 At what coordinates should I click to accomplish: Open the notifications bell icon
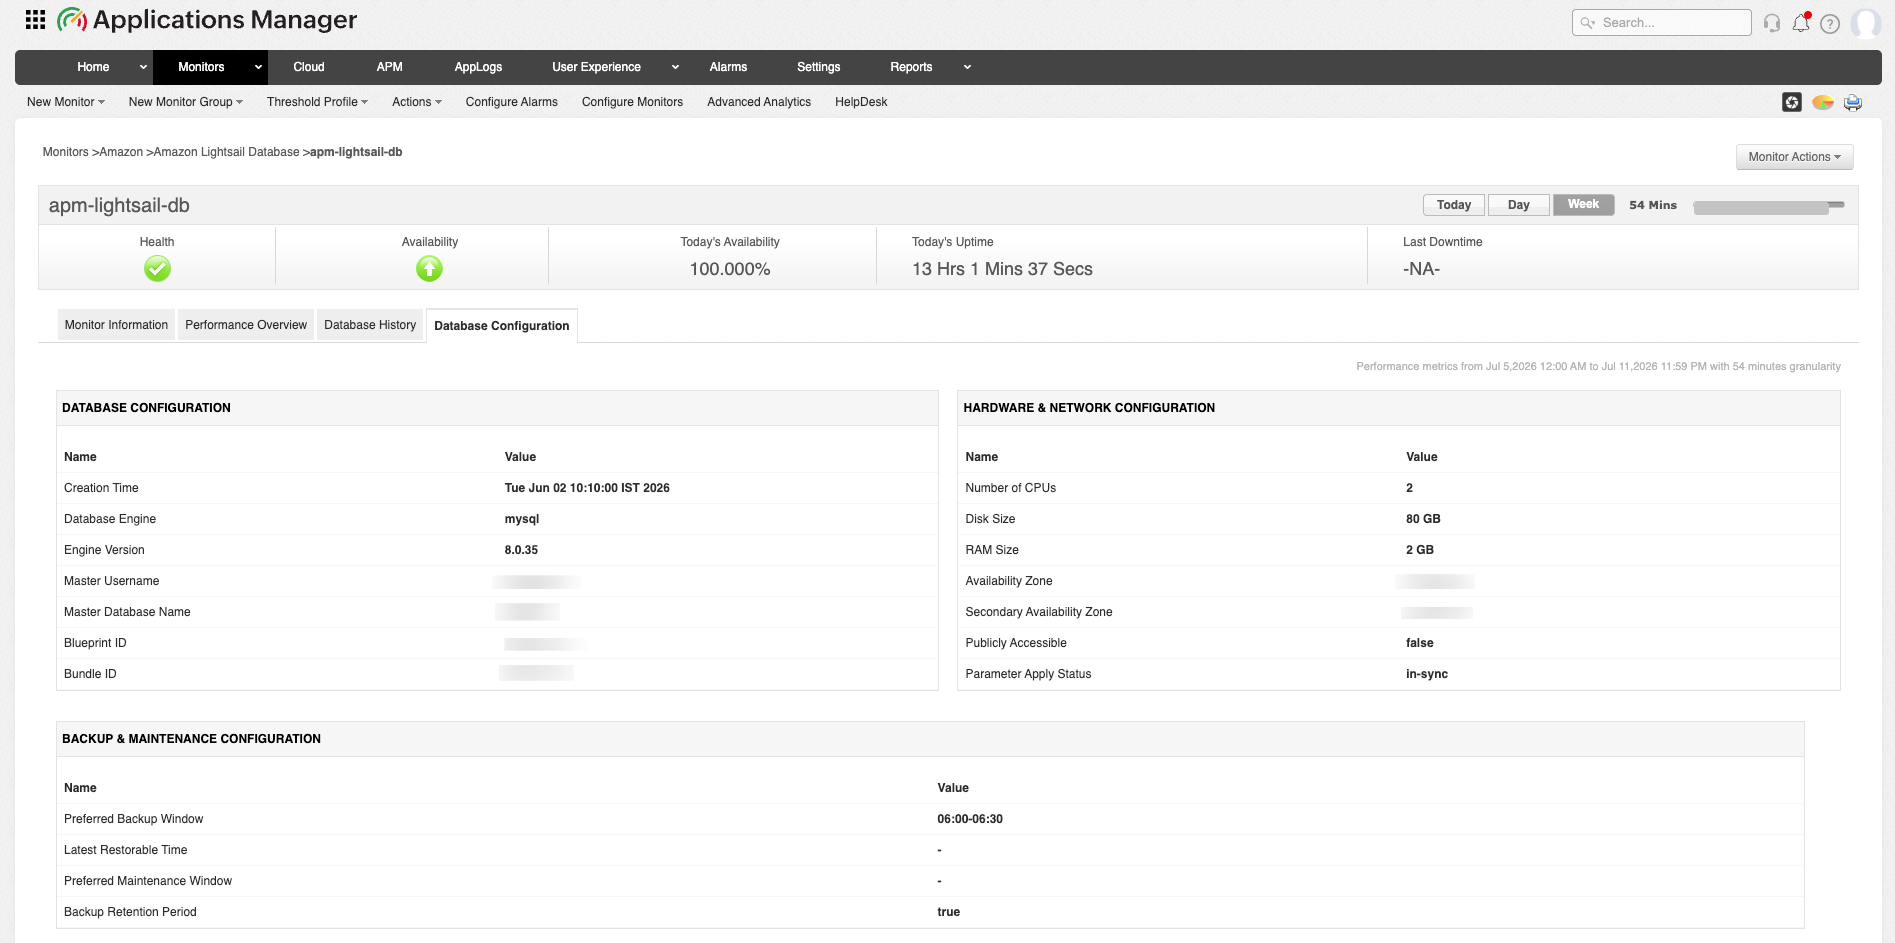coord(1801,22)
